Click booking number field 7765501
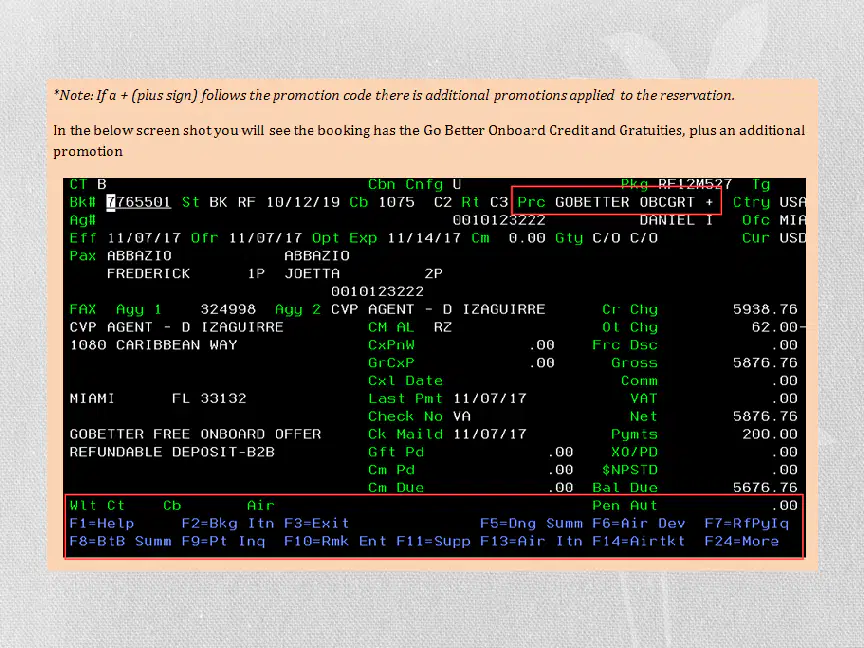 click(139, 202)
